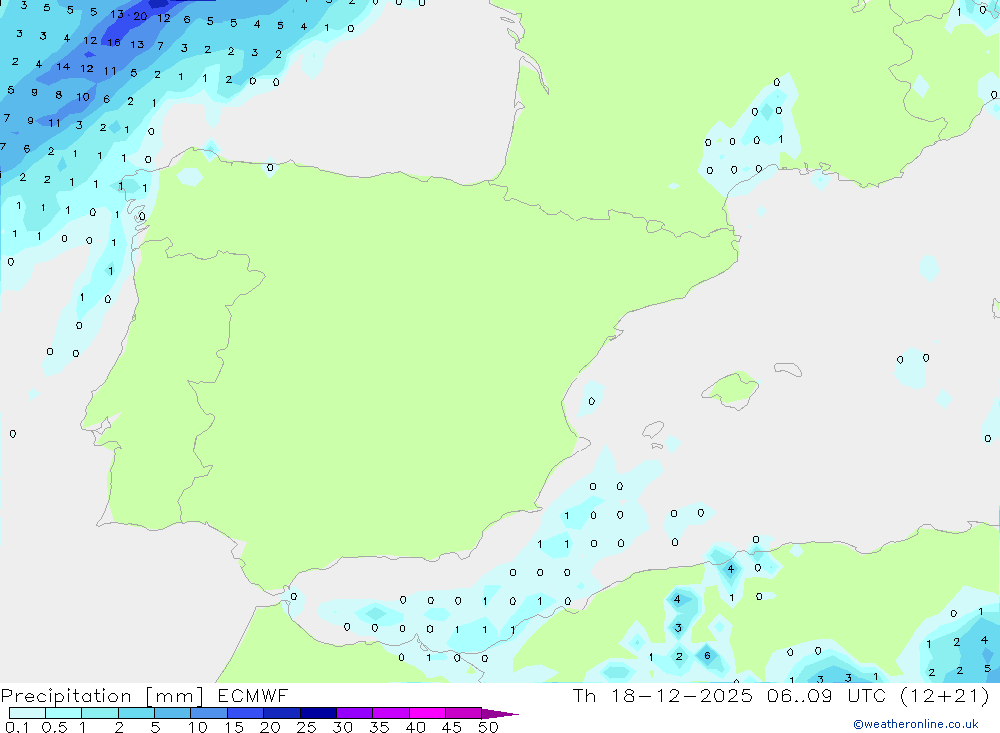Screen dimensions: 1000x733
Task: Click the date '18-12-2025' in the caption
Action: pyautogui.click(x=682, y=695)
